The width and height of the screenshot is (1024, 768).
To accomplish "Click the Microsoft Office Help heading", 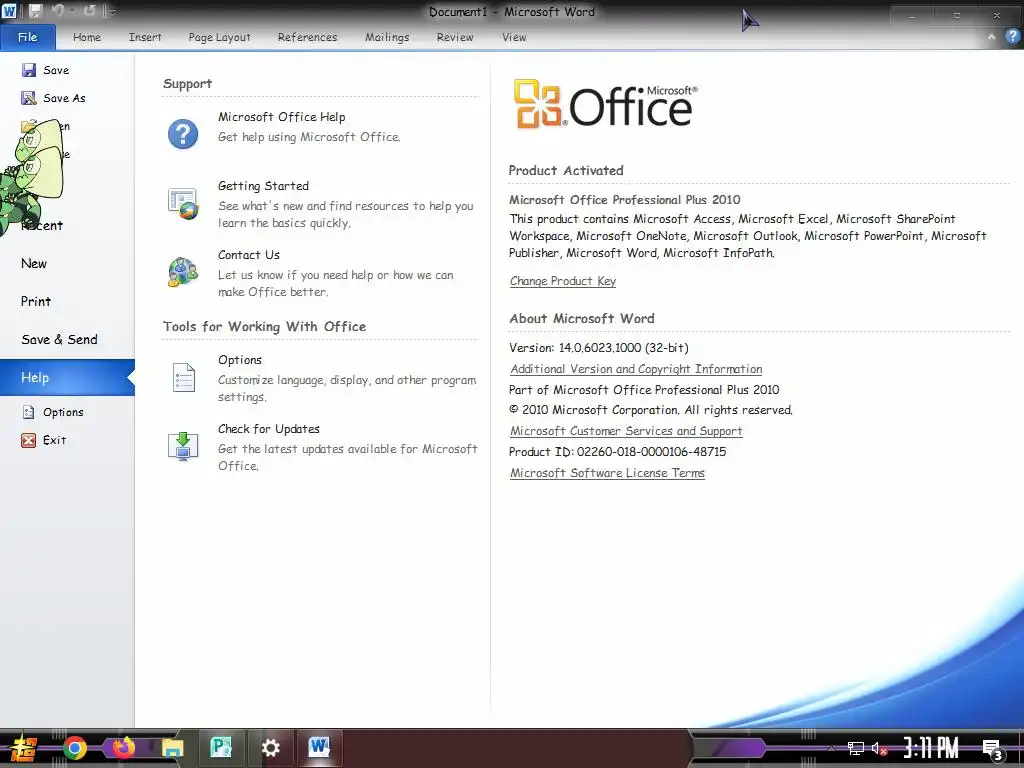I will coord(281,117).
